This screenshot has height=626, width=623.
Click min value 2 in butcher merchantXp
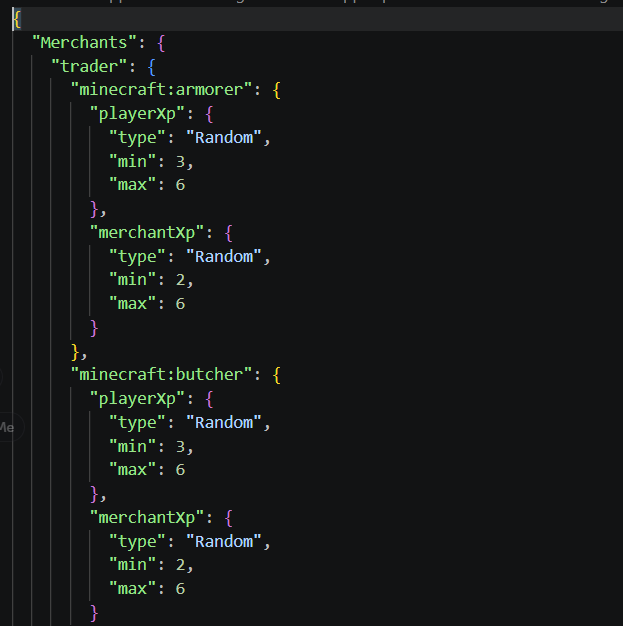[181, 565]
